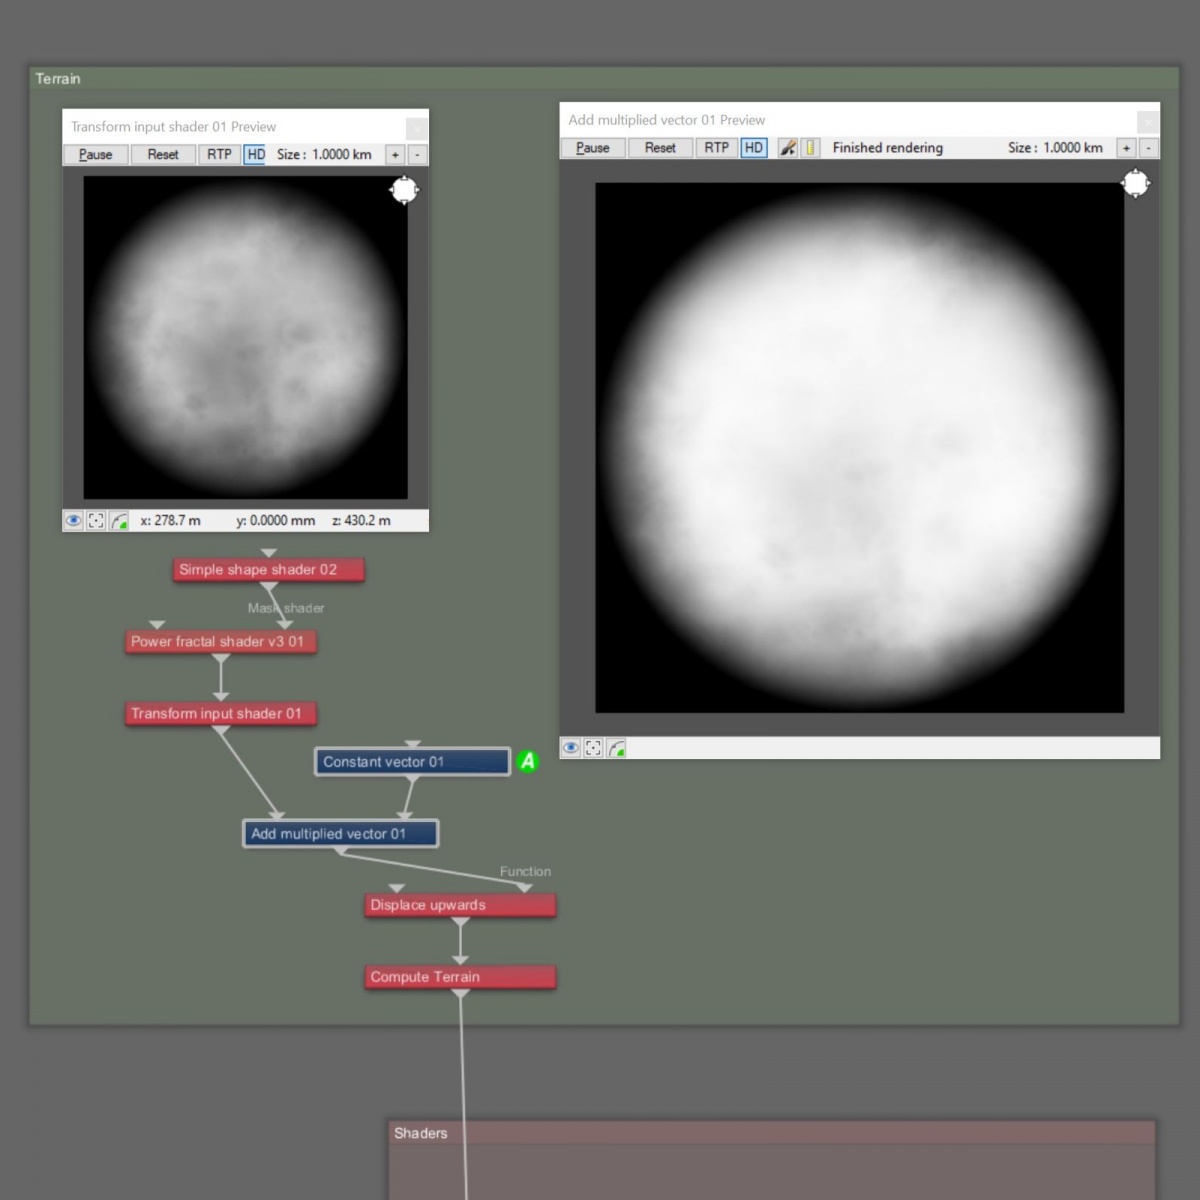1200x1200 pixels.
Task: Decrease size with minus in right preview
Action: 1148,148
